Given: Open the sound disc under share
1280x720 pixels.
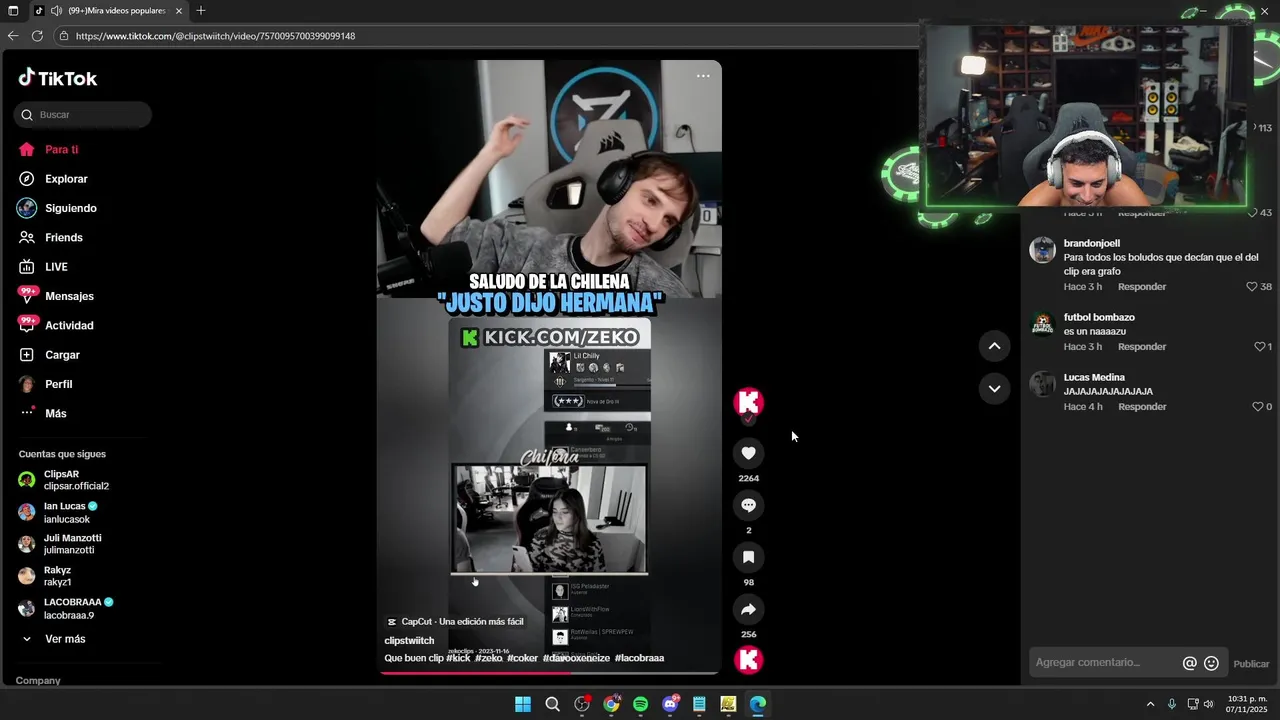Looking at the screenshot, I should point(748,659).
